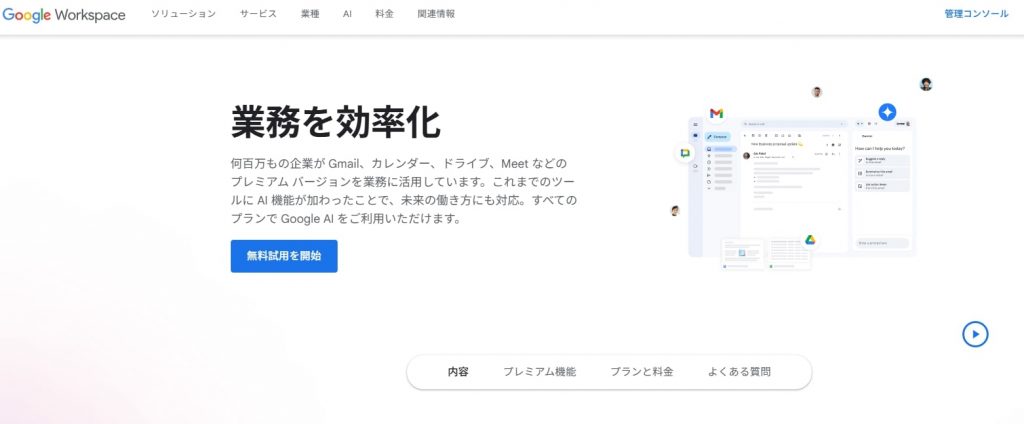Image resolution: width=1024 pixels, height=424 pixels.
Task: Click the Google Drive triangle icon
Action: click(810, 241)
